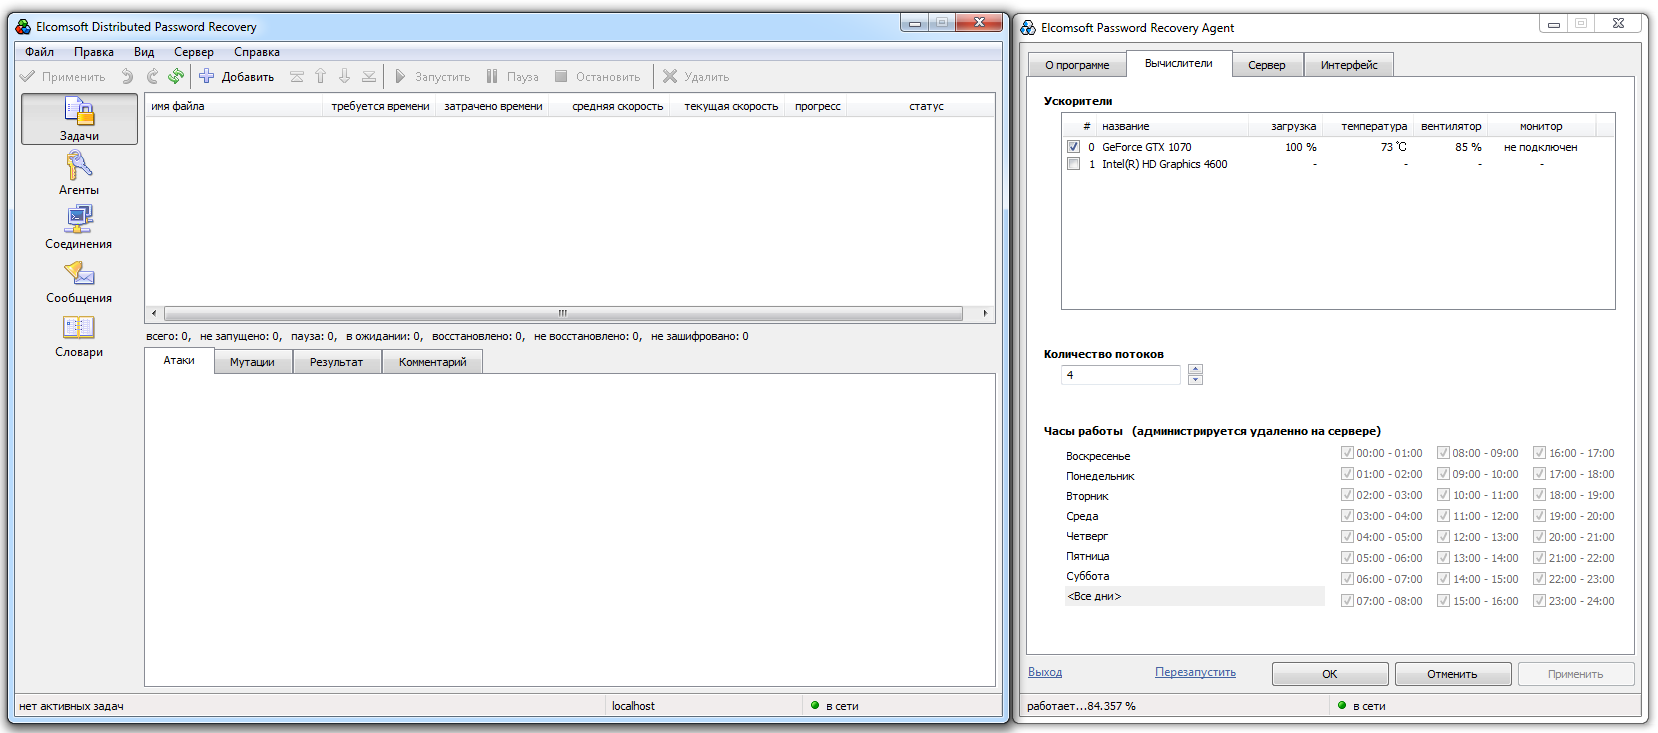Screen dimensions: 1658x733
Task: Toggle the 08:00 - 09:00 hour checkbox
Action: pos(1443,452)
